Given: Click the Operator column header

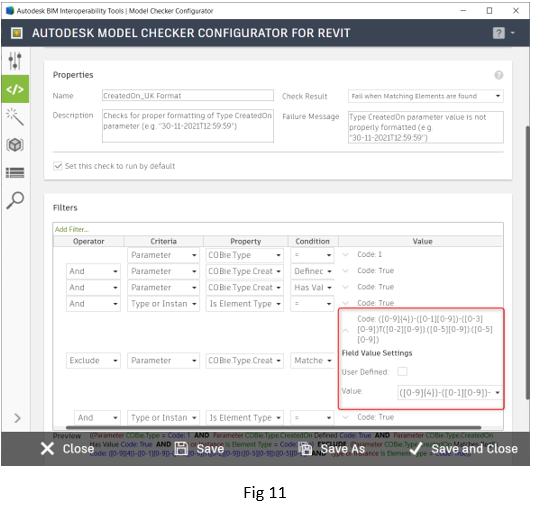Looking at the screenshot, I should coord(89,241).
